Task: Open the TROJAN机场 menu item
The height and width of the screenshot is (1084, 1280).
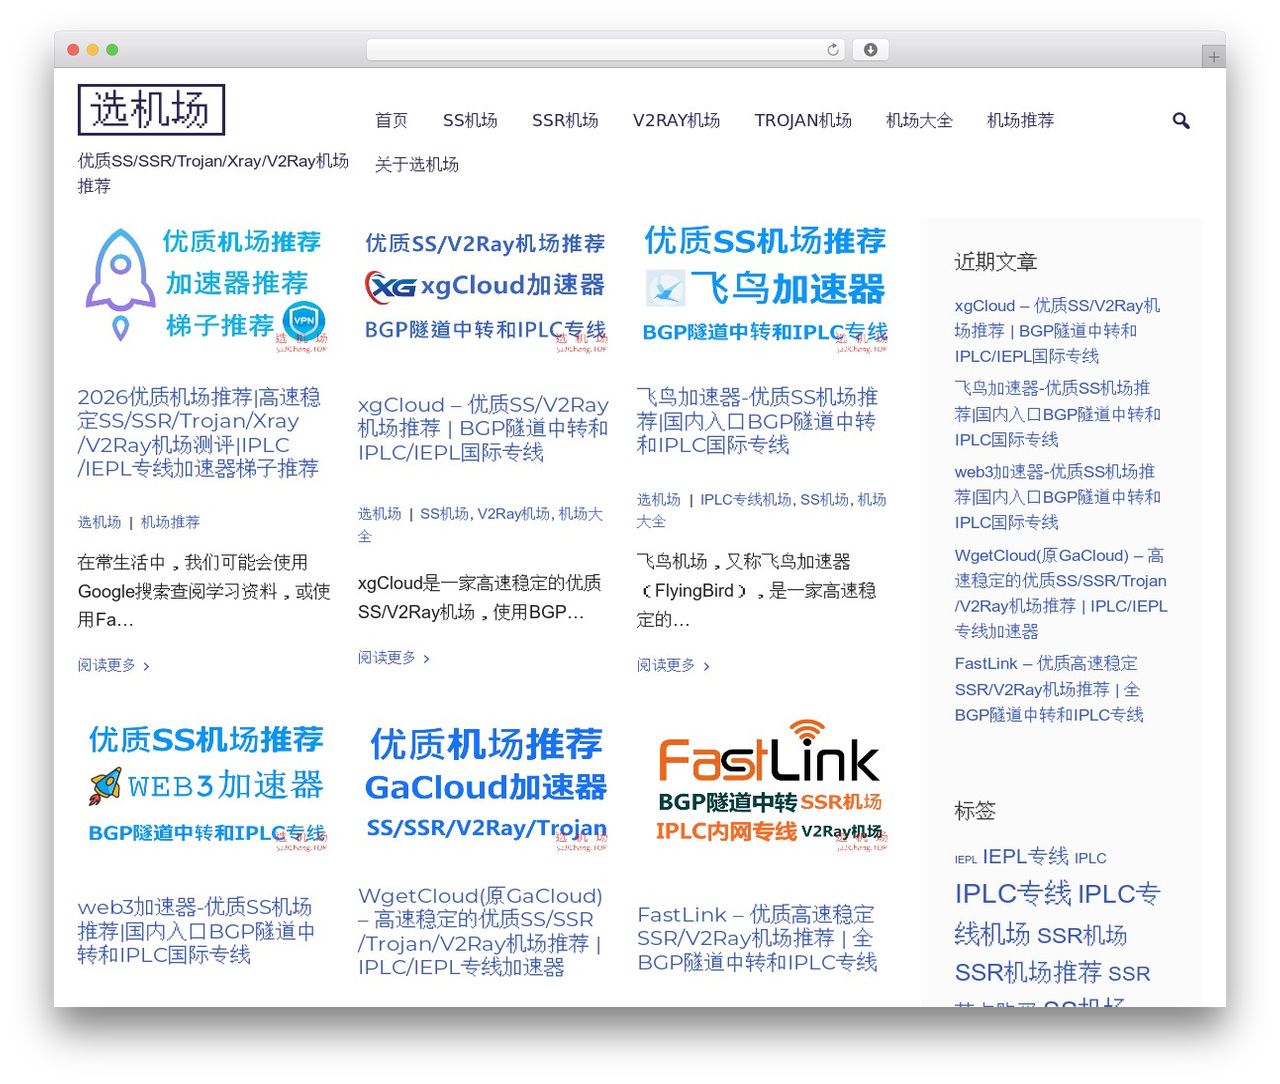Action: (803, 121)
